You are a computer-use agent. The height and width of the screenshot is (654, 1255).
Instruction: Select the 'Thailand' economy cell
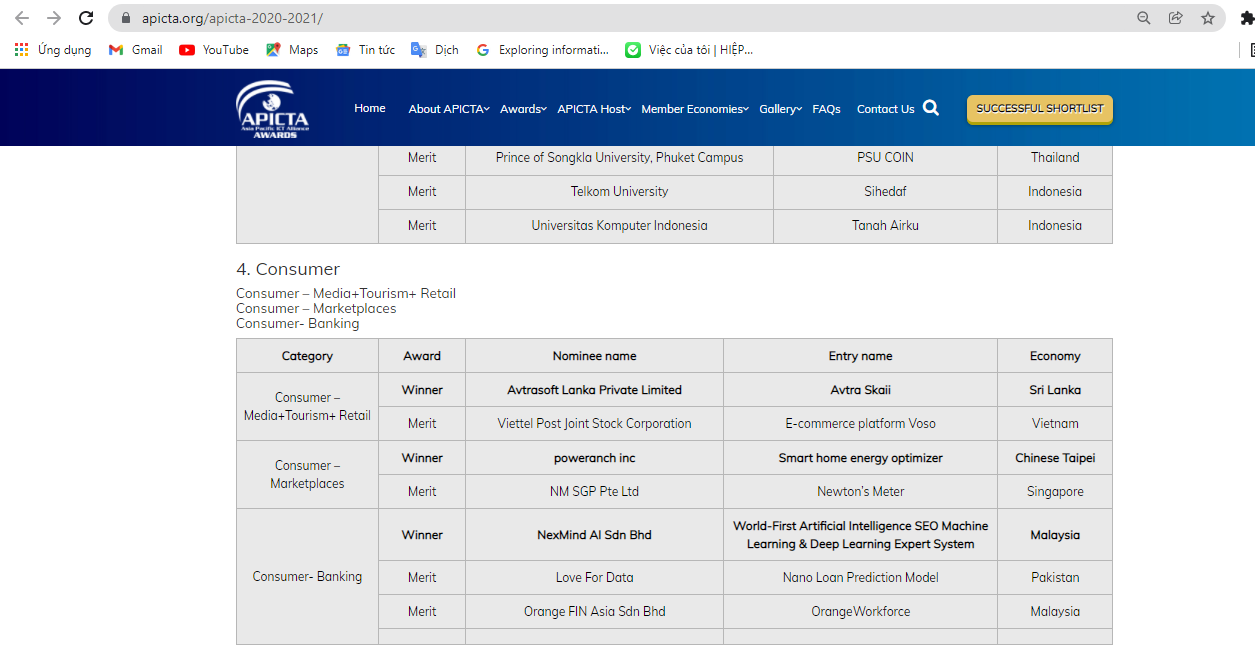point(1055,158)
